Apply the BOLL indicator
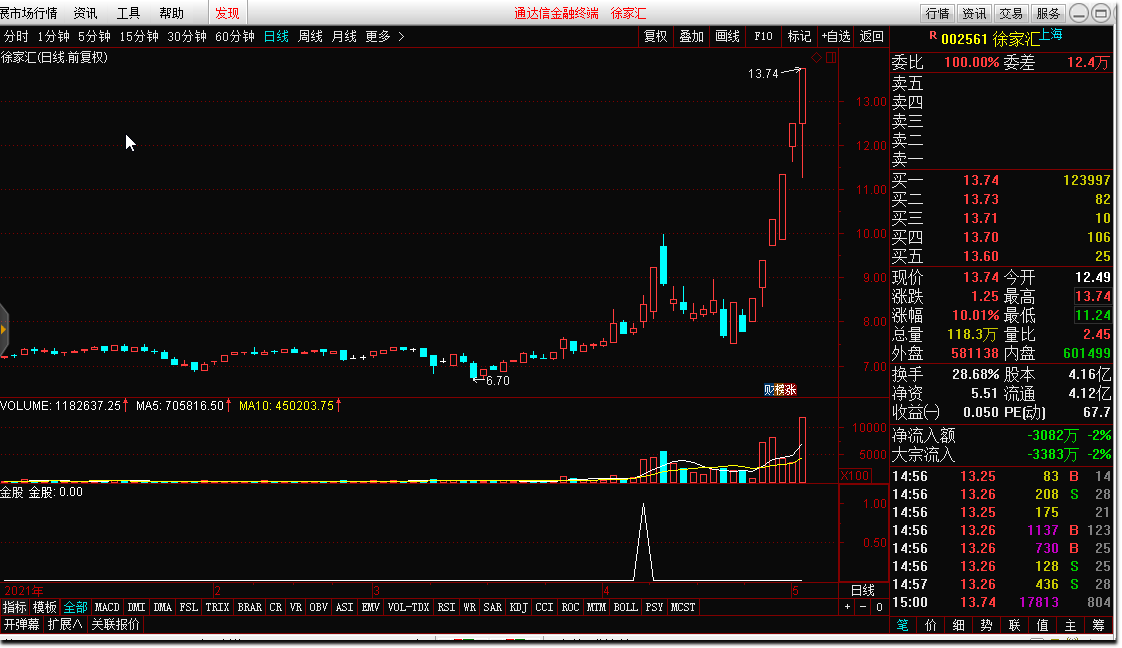This screenshot has height=648, width=1122. (x=625, y=607)
